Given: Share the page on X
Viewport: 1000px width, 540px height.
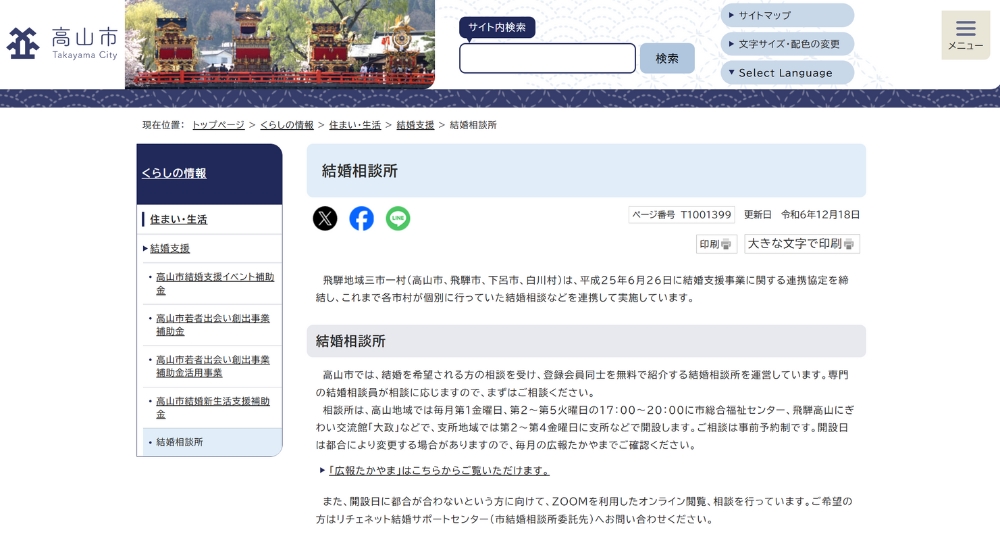Looking at the screenshot, I should point(325,219).
